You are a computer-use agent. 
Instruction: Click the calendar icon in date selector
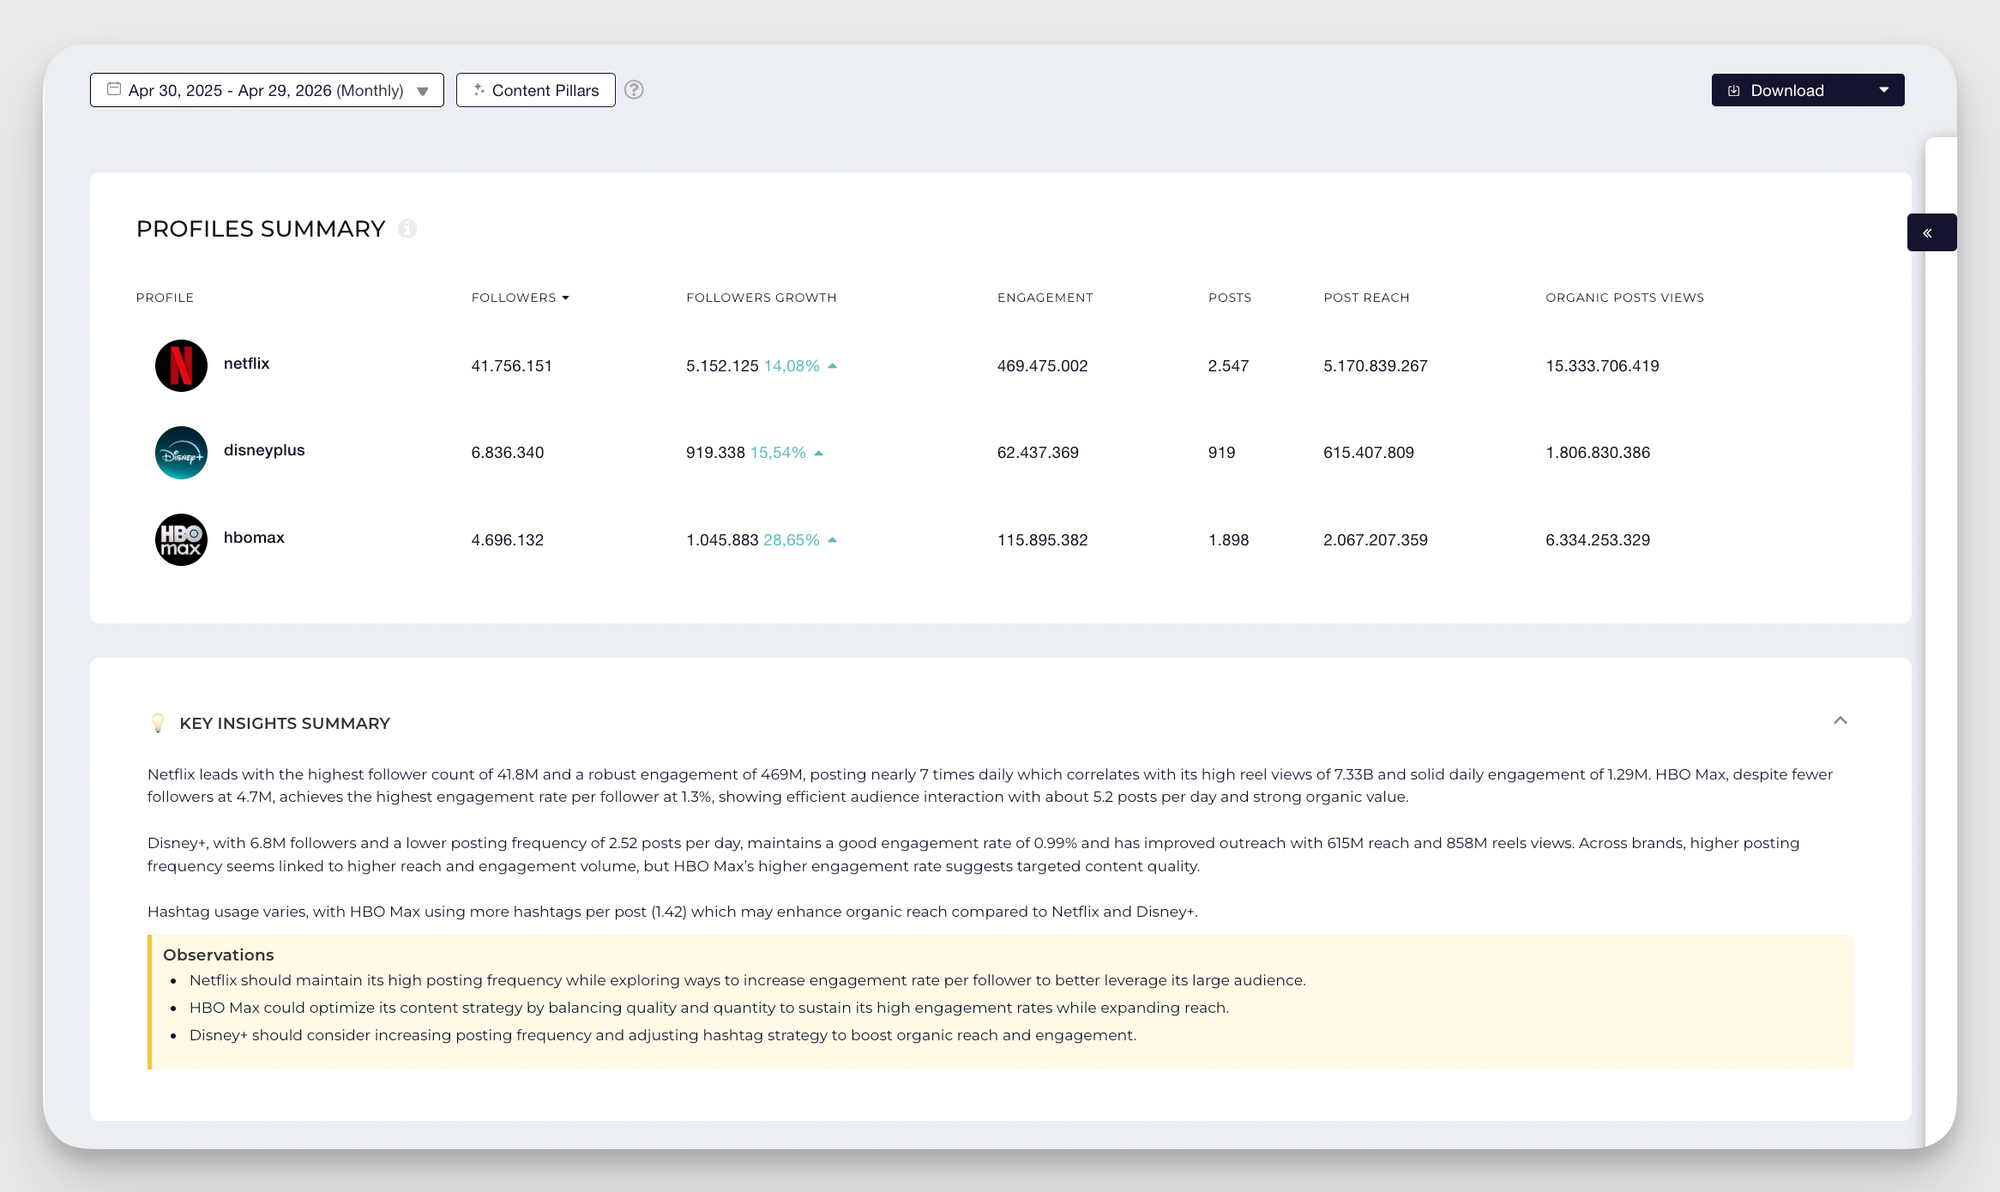[x=114, y=89]
